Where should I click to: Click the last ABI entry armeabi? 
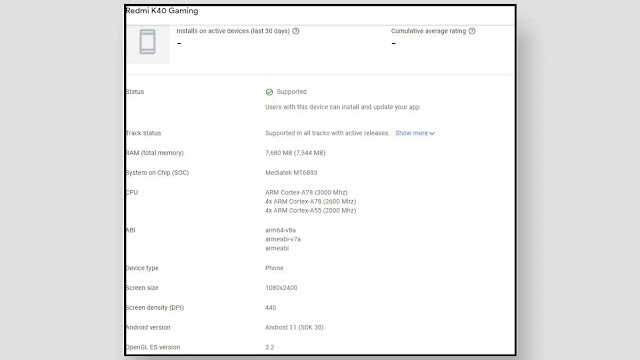click(x=277, y=248)
